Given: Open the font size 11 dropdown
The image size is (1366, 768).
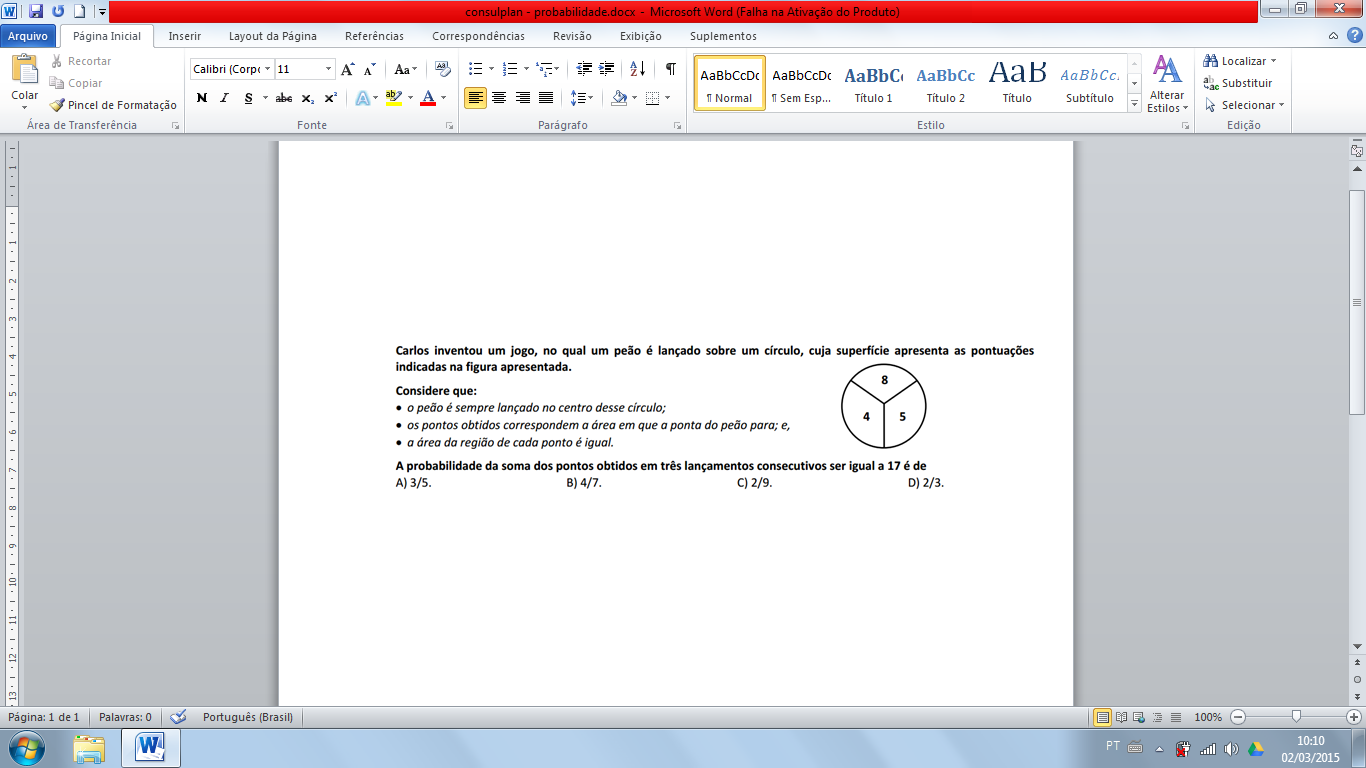Looking at the screenshot, I should pos(329,69).
